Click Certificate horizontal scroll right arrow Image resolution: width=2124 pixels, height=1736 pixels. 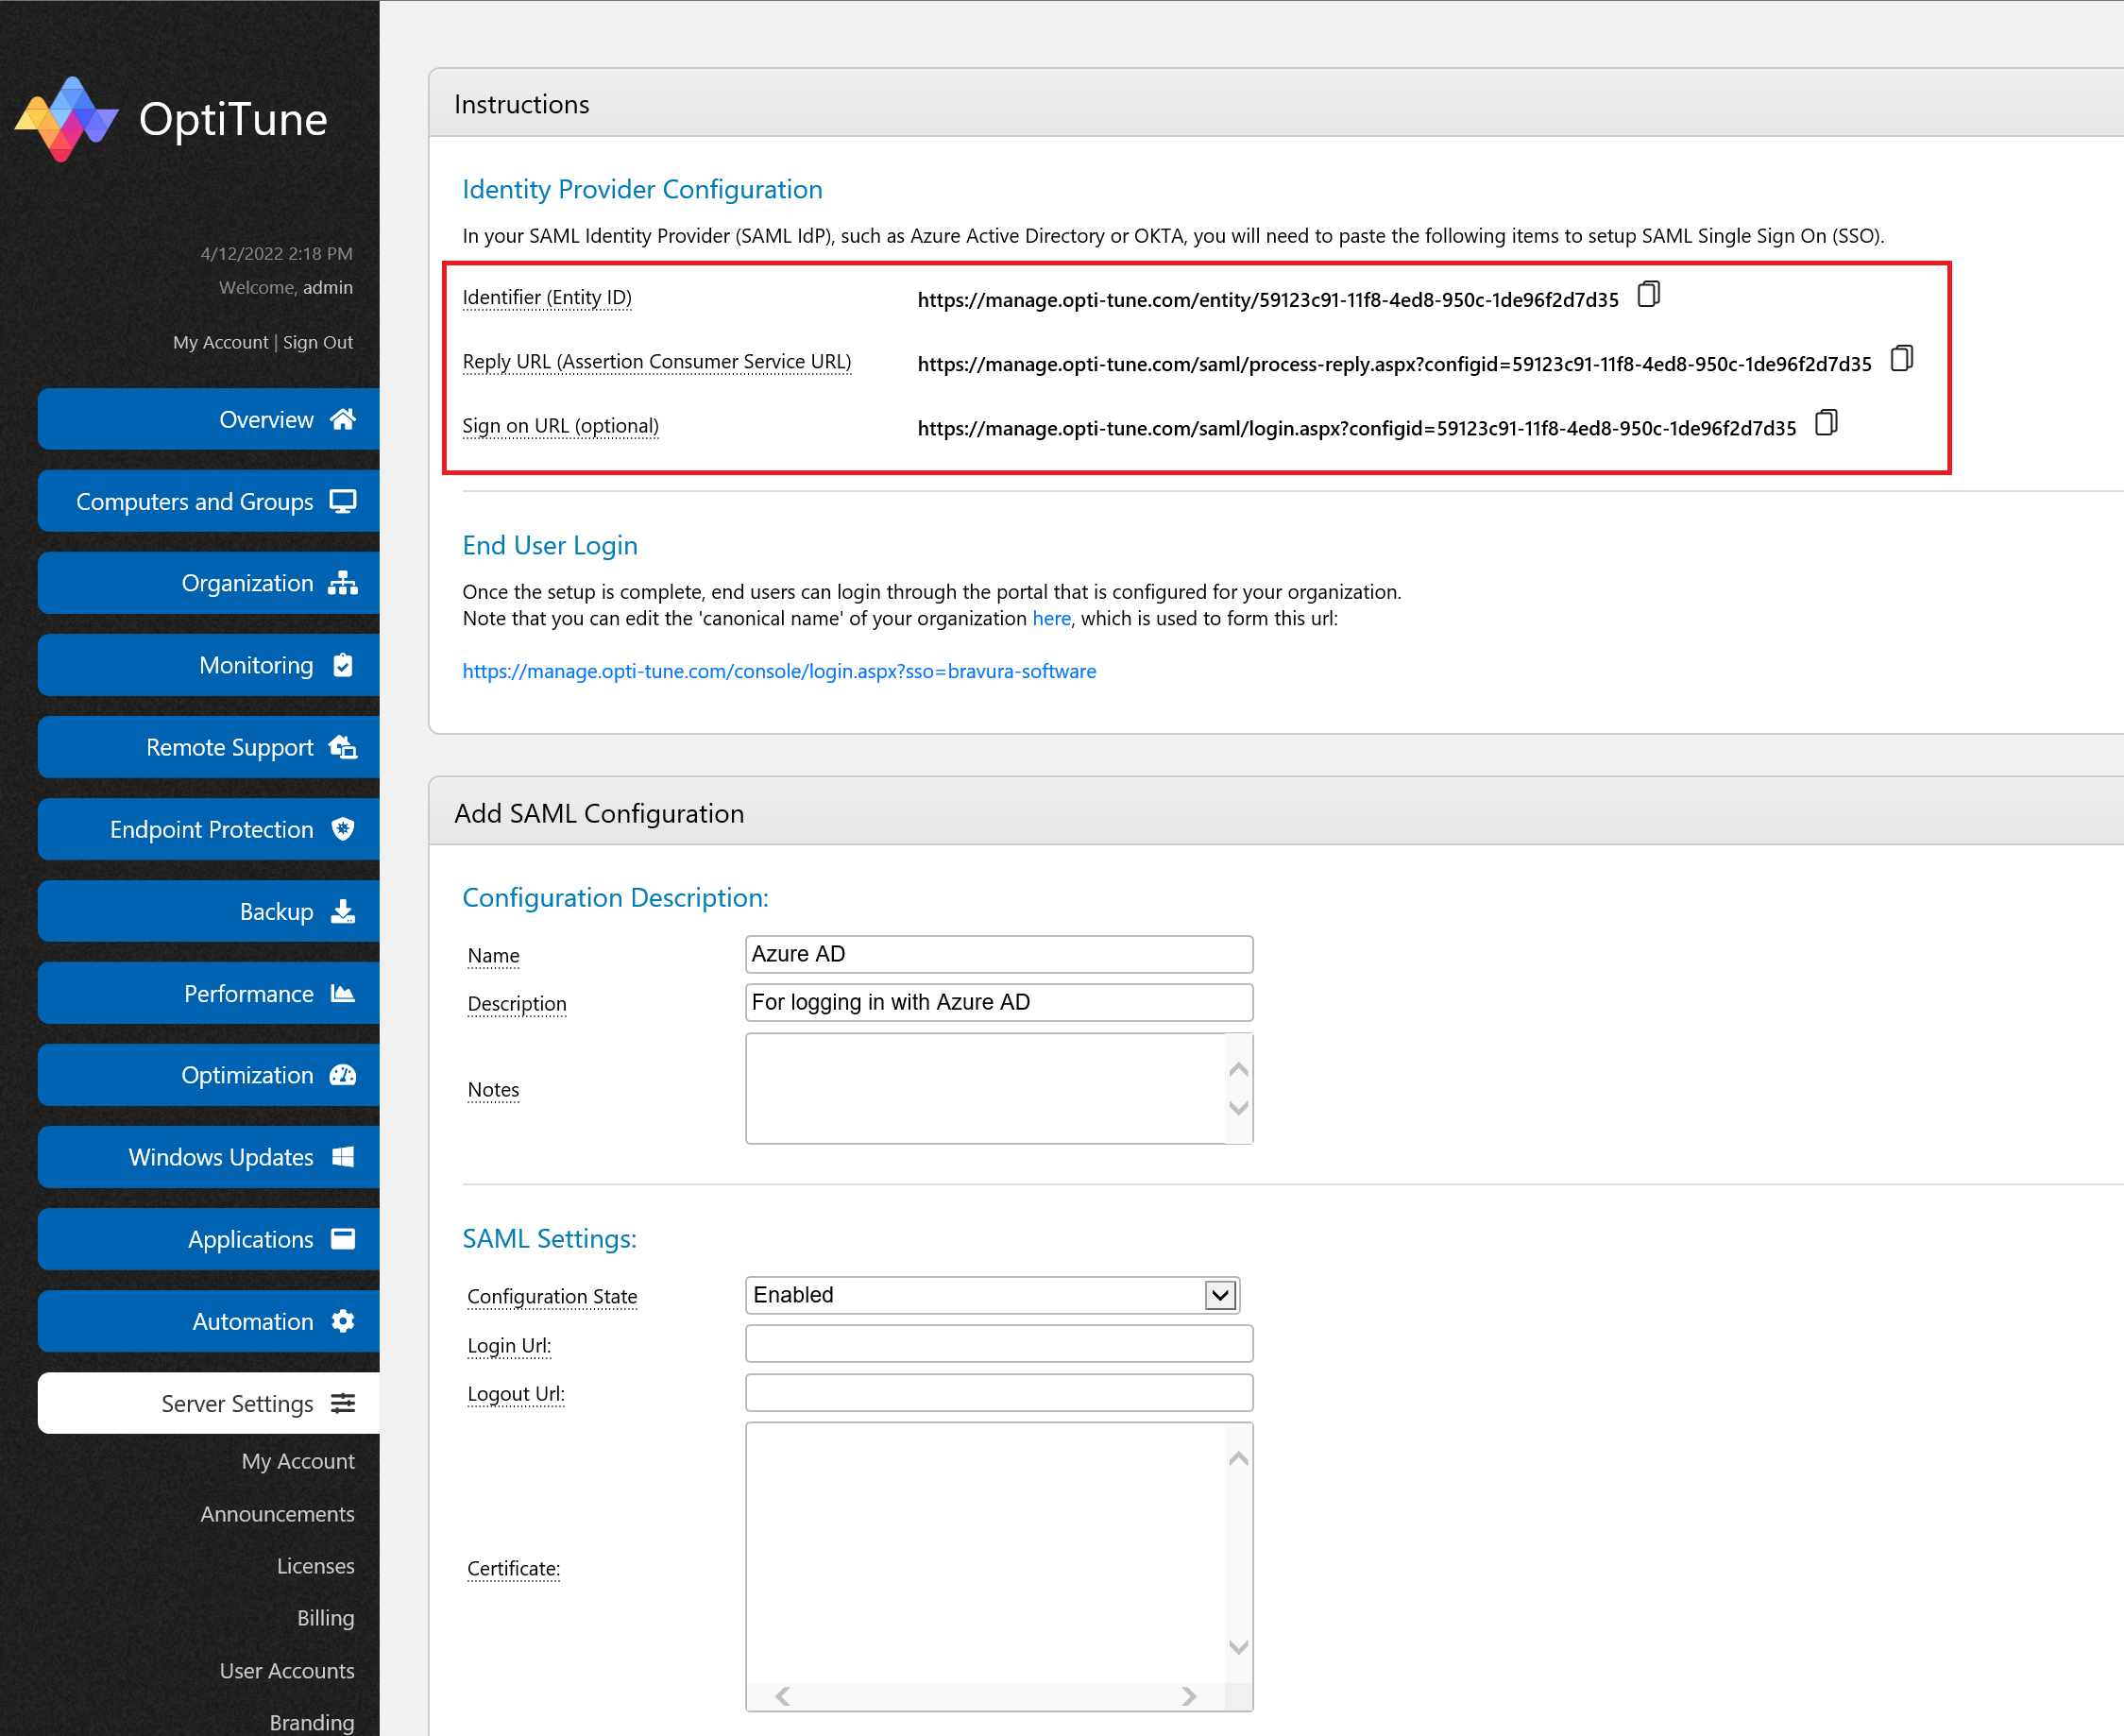click(x=1189, y=1696)
